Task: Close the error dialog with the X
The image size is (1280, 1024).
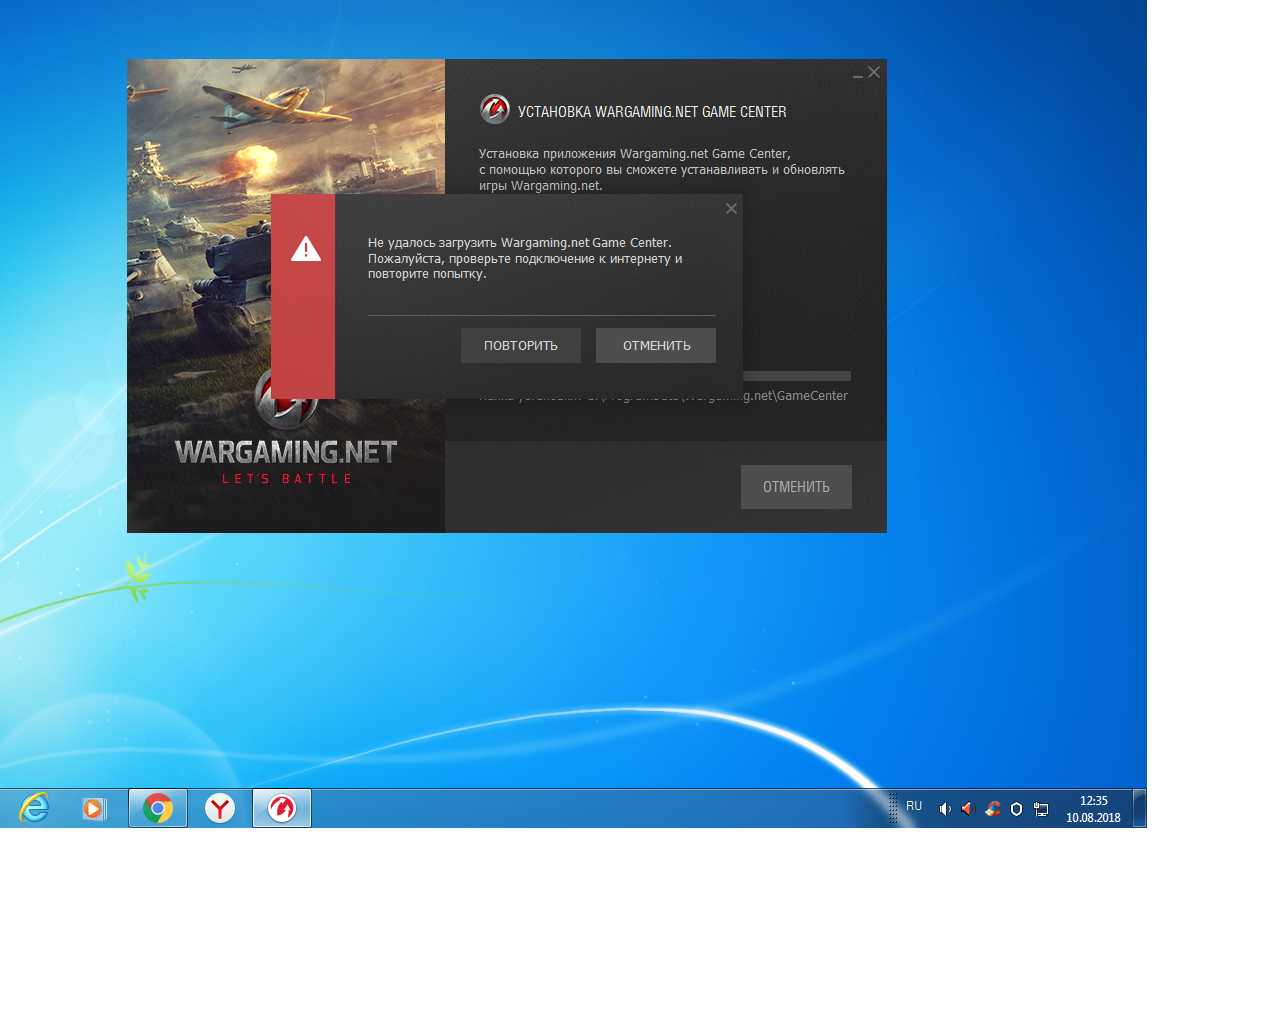Action: 731,209
